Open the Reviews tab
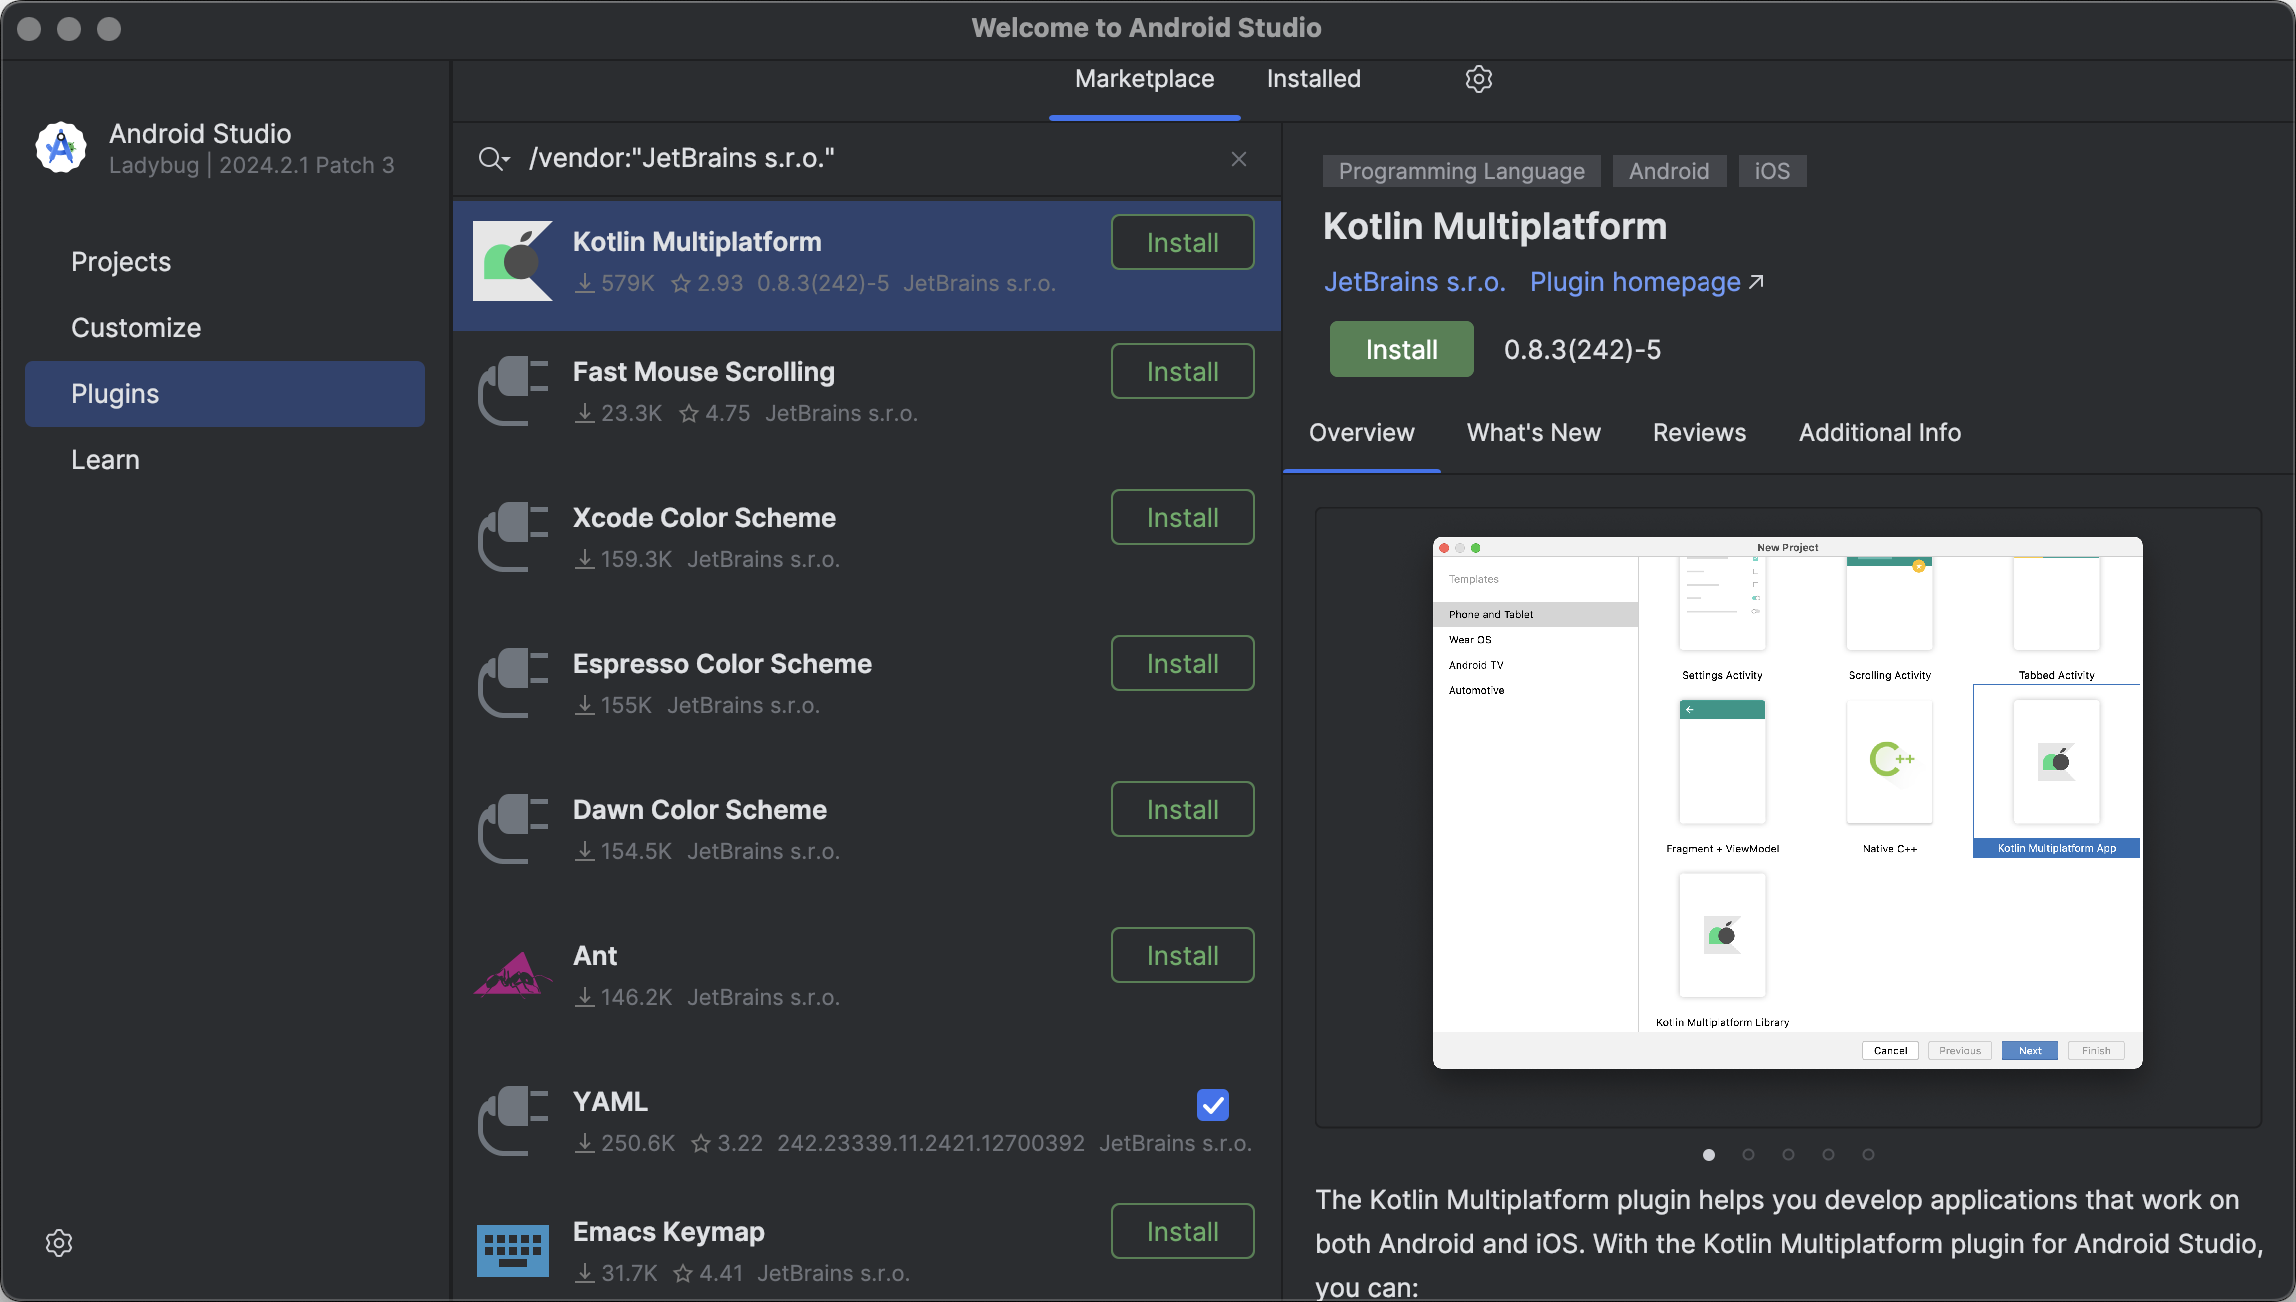Image resolution: width=2296 pixels, height=1302 pixels. (x=1699, y=433)
